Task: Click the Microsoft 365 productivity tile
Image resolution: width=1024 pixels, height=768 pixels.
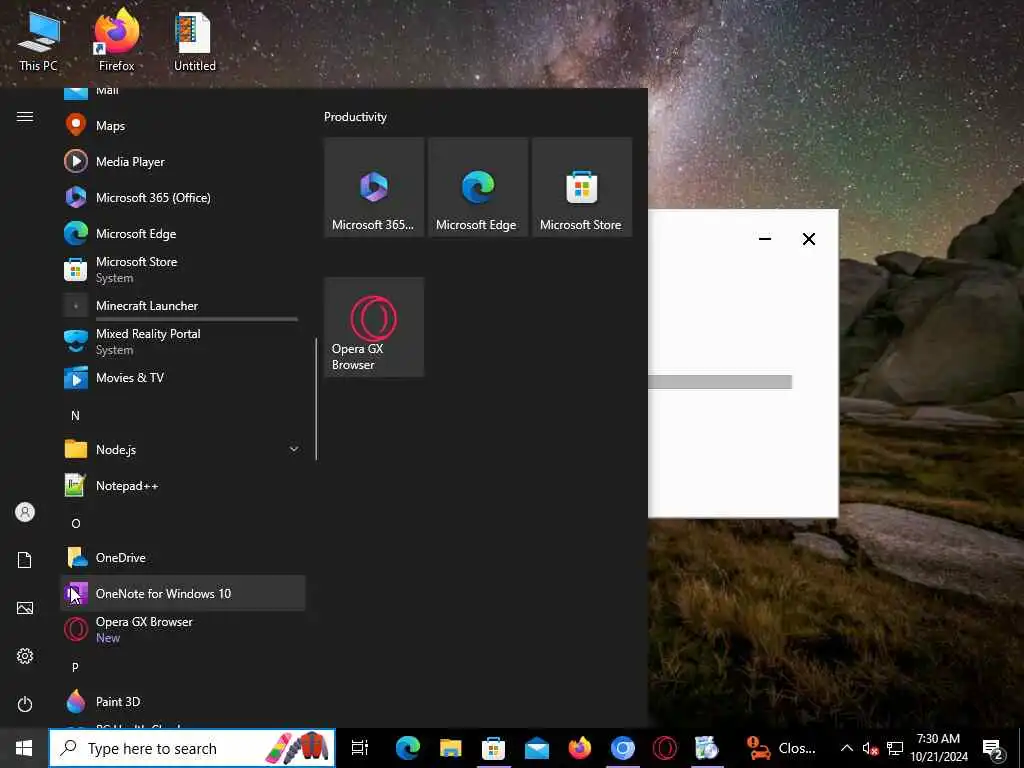Action: point(374,187)
